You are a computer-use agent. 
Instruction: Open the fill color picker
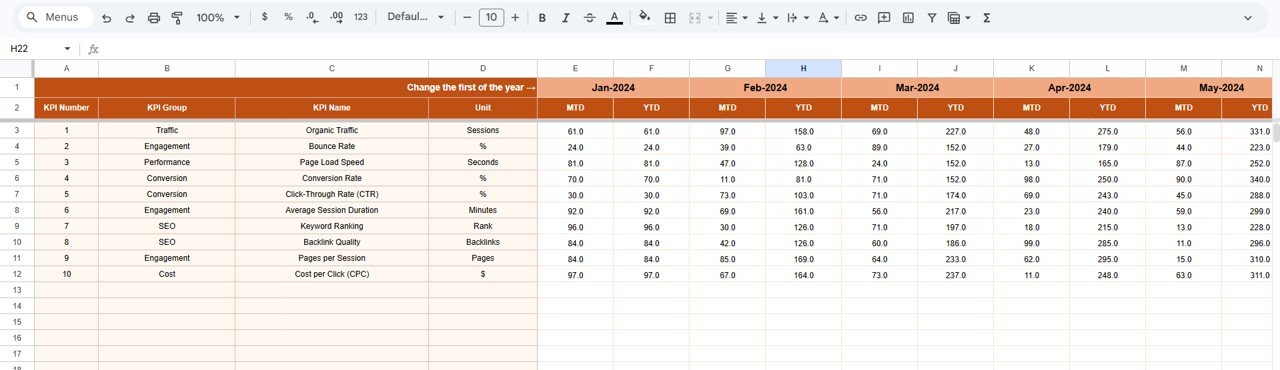[x=645, y=18]
